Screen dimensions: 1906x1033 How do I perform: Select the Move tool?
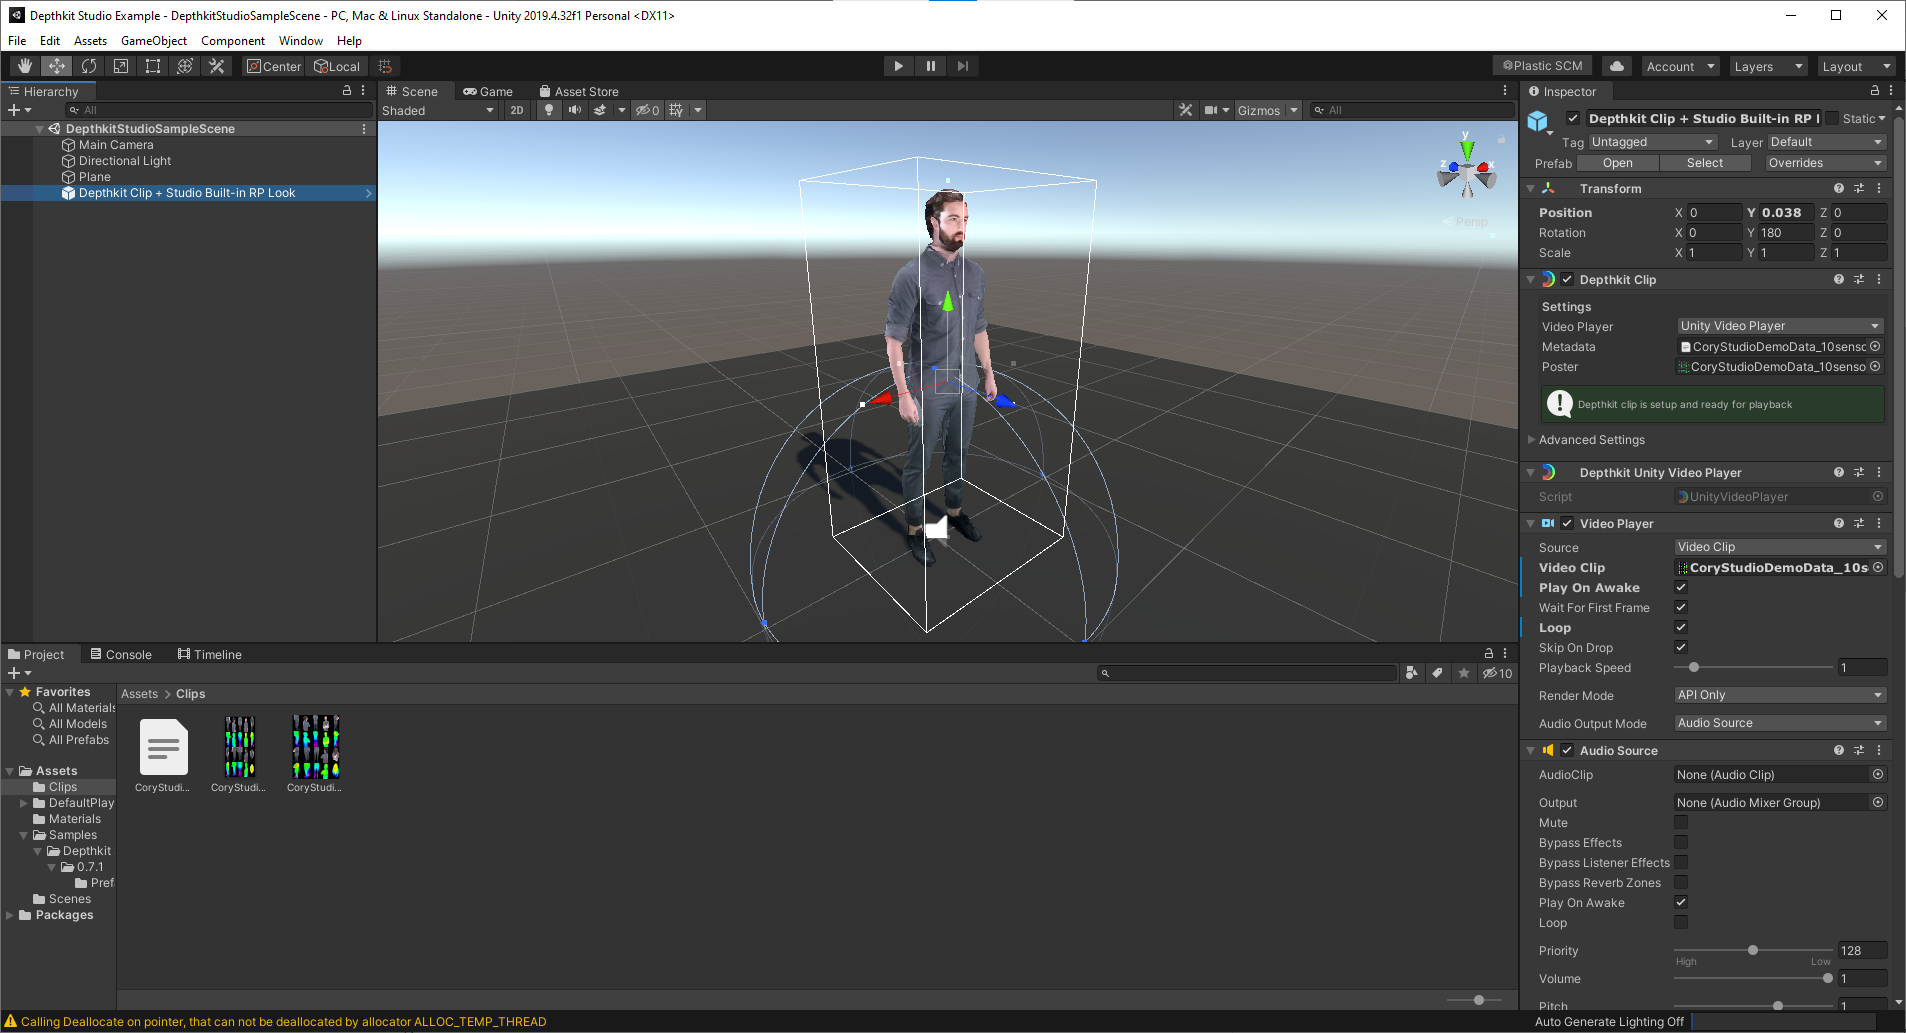coord(57,66)
